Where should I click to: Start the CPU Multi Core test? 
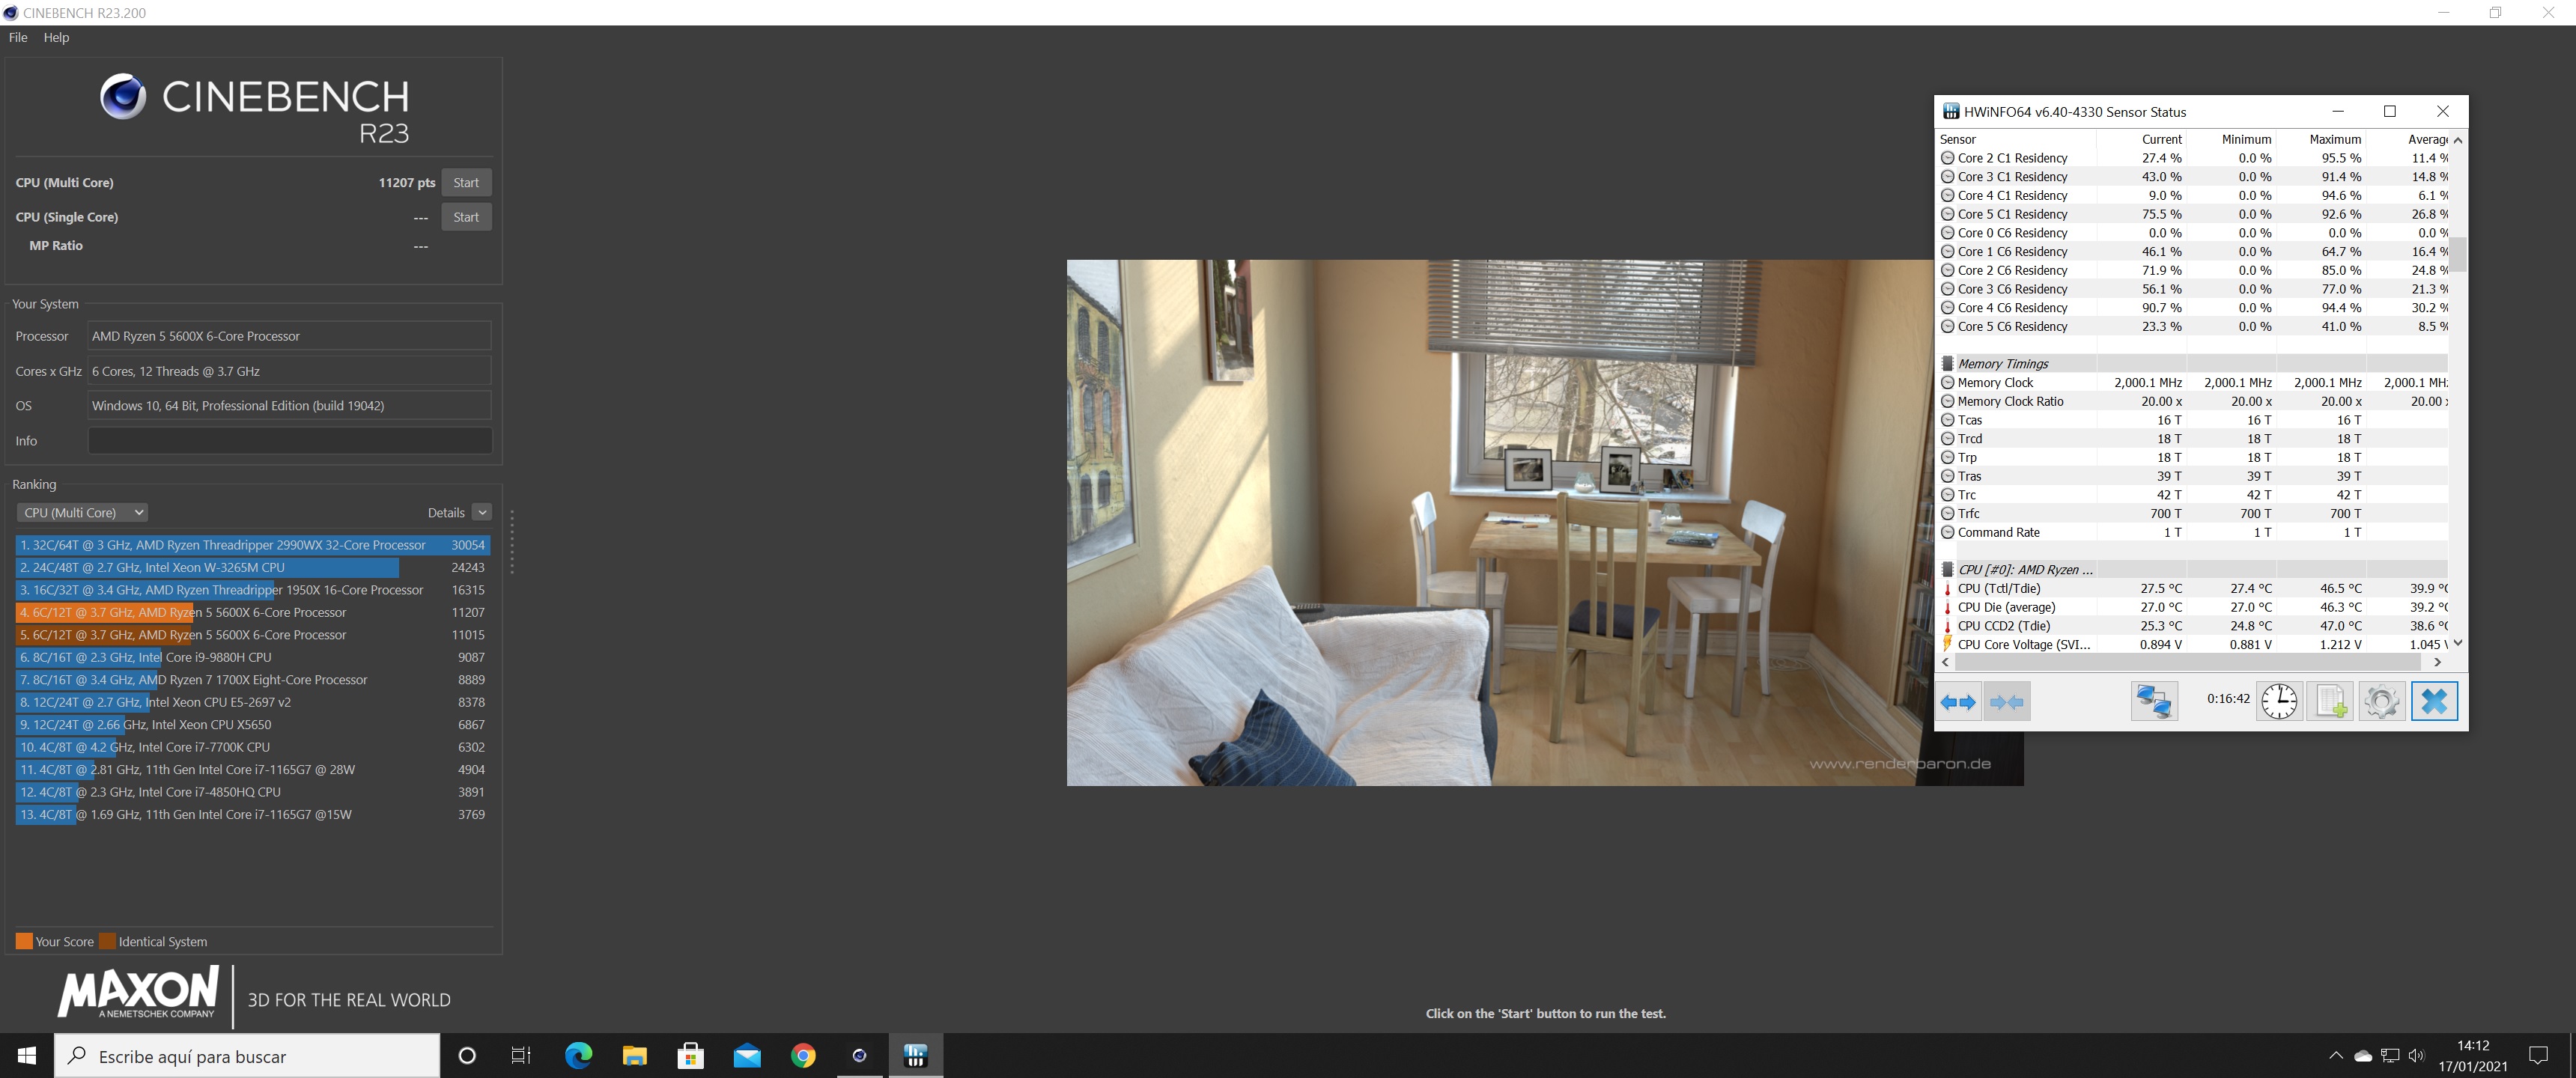click(x=466, y=183)
